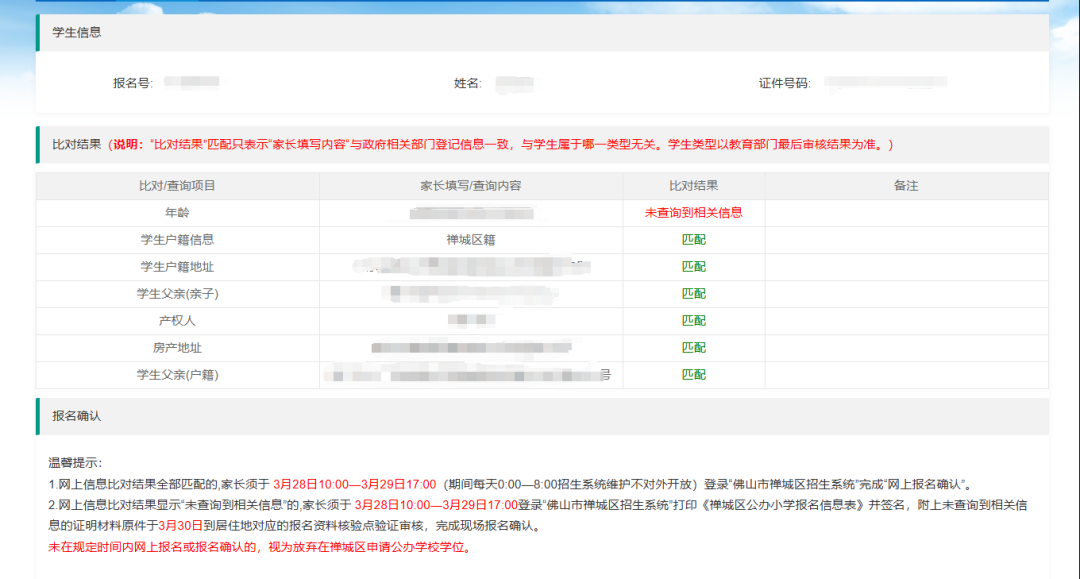Viewport: 1080px width, 579px height.
Task: Select the 产权人 row label
Action: [177, 321]
